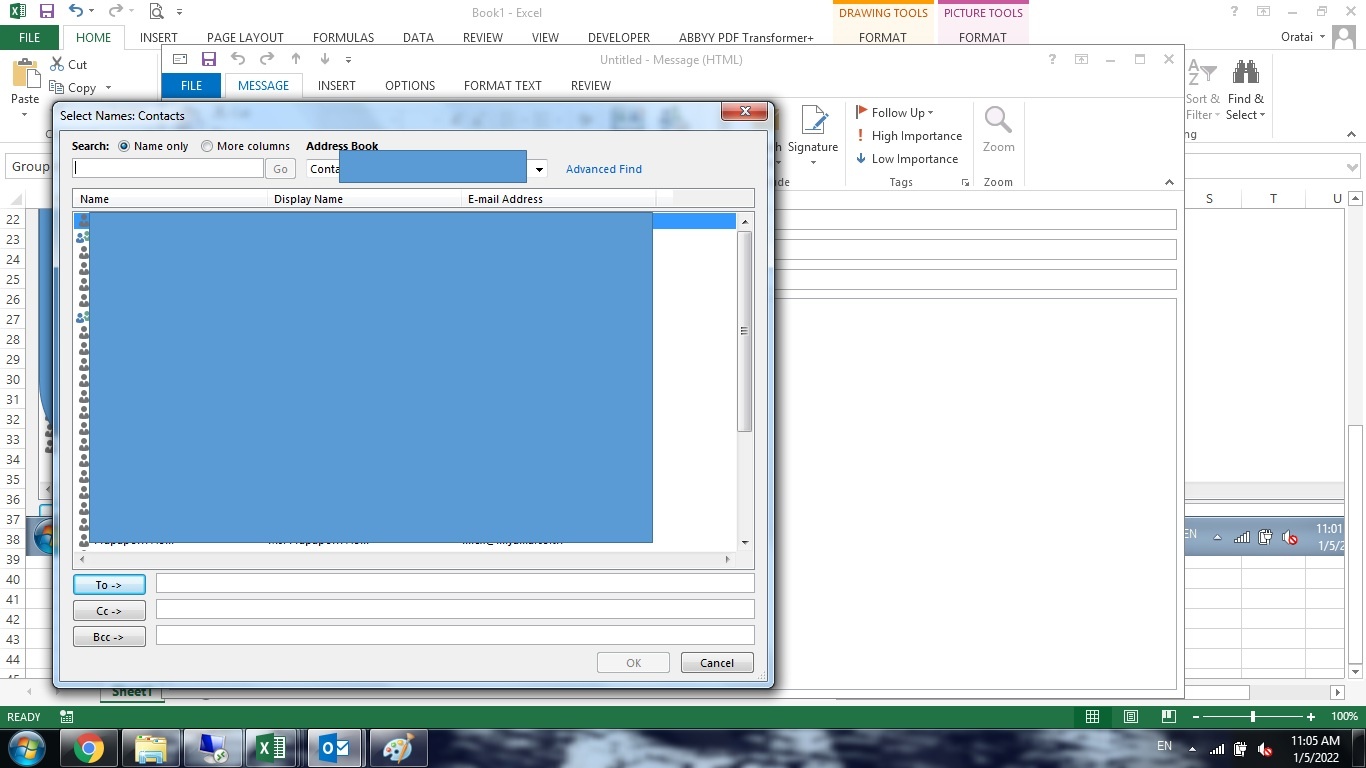Open the Tags dialog launcher
The width and height of the screenshot is (1366, 768).
[965, 183]
